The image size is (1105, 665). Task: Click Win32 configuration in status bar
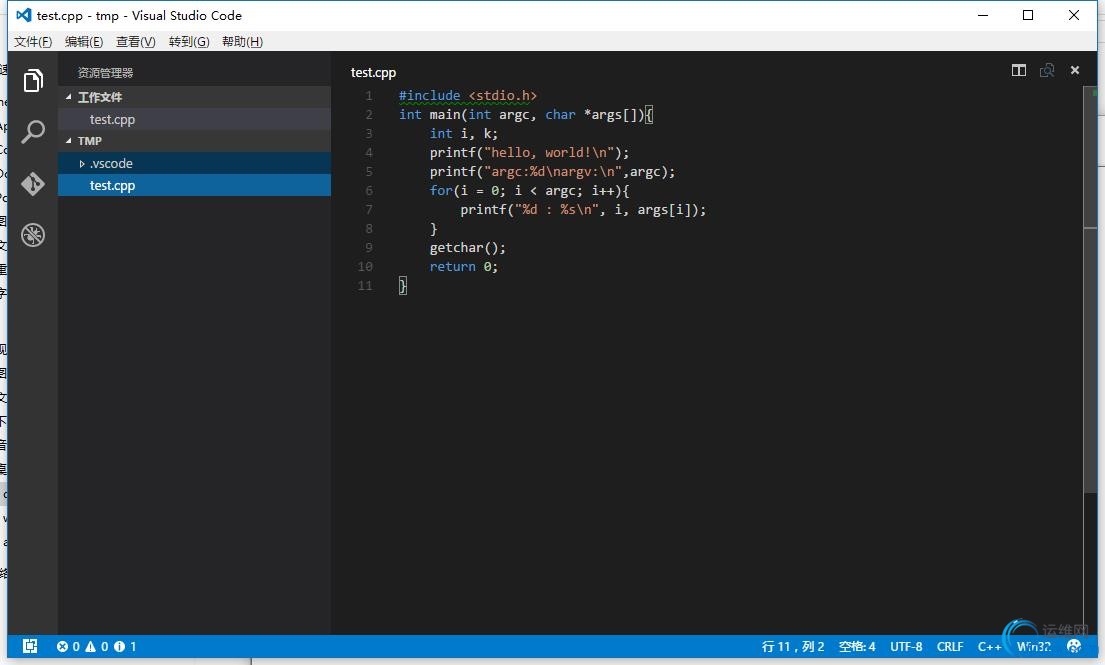tap(1033, 646)
